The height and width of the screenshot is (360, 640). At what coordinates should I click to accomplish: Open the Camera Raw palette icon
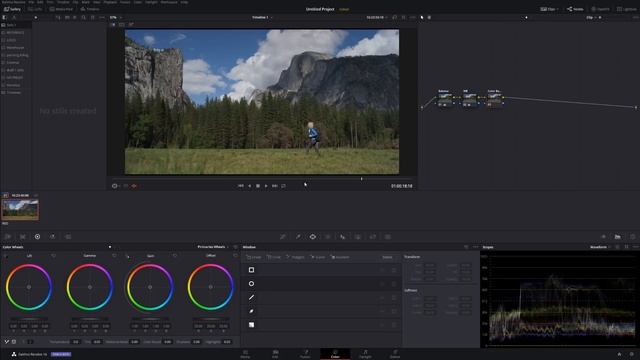8,237
